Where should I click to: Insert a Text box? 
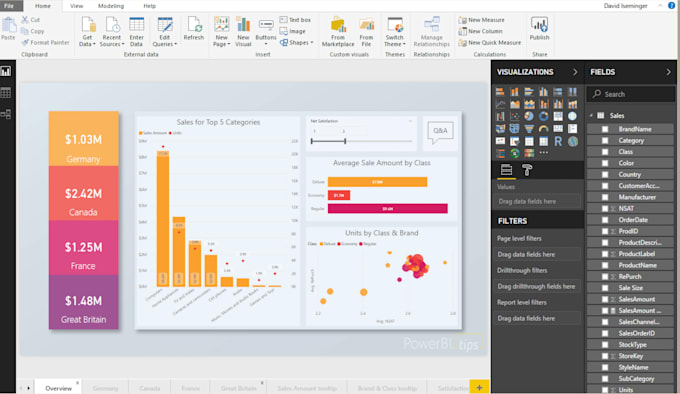(x=295, y=20)
